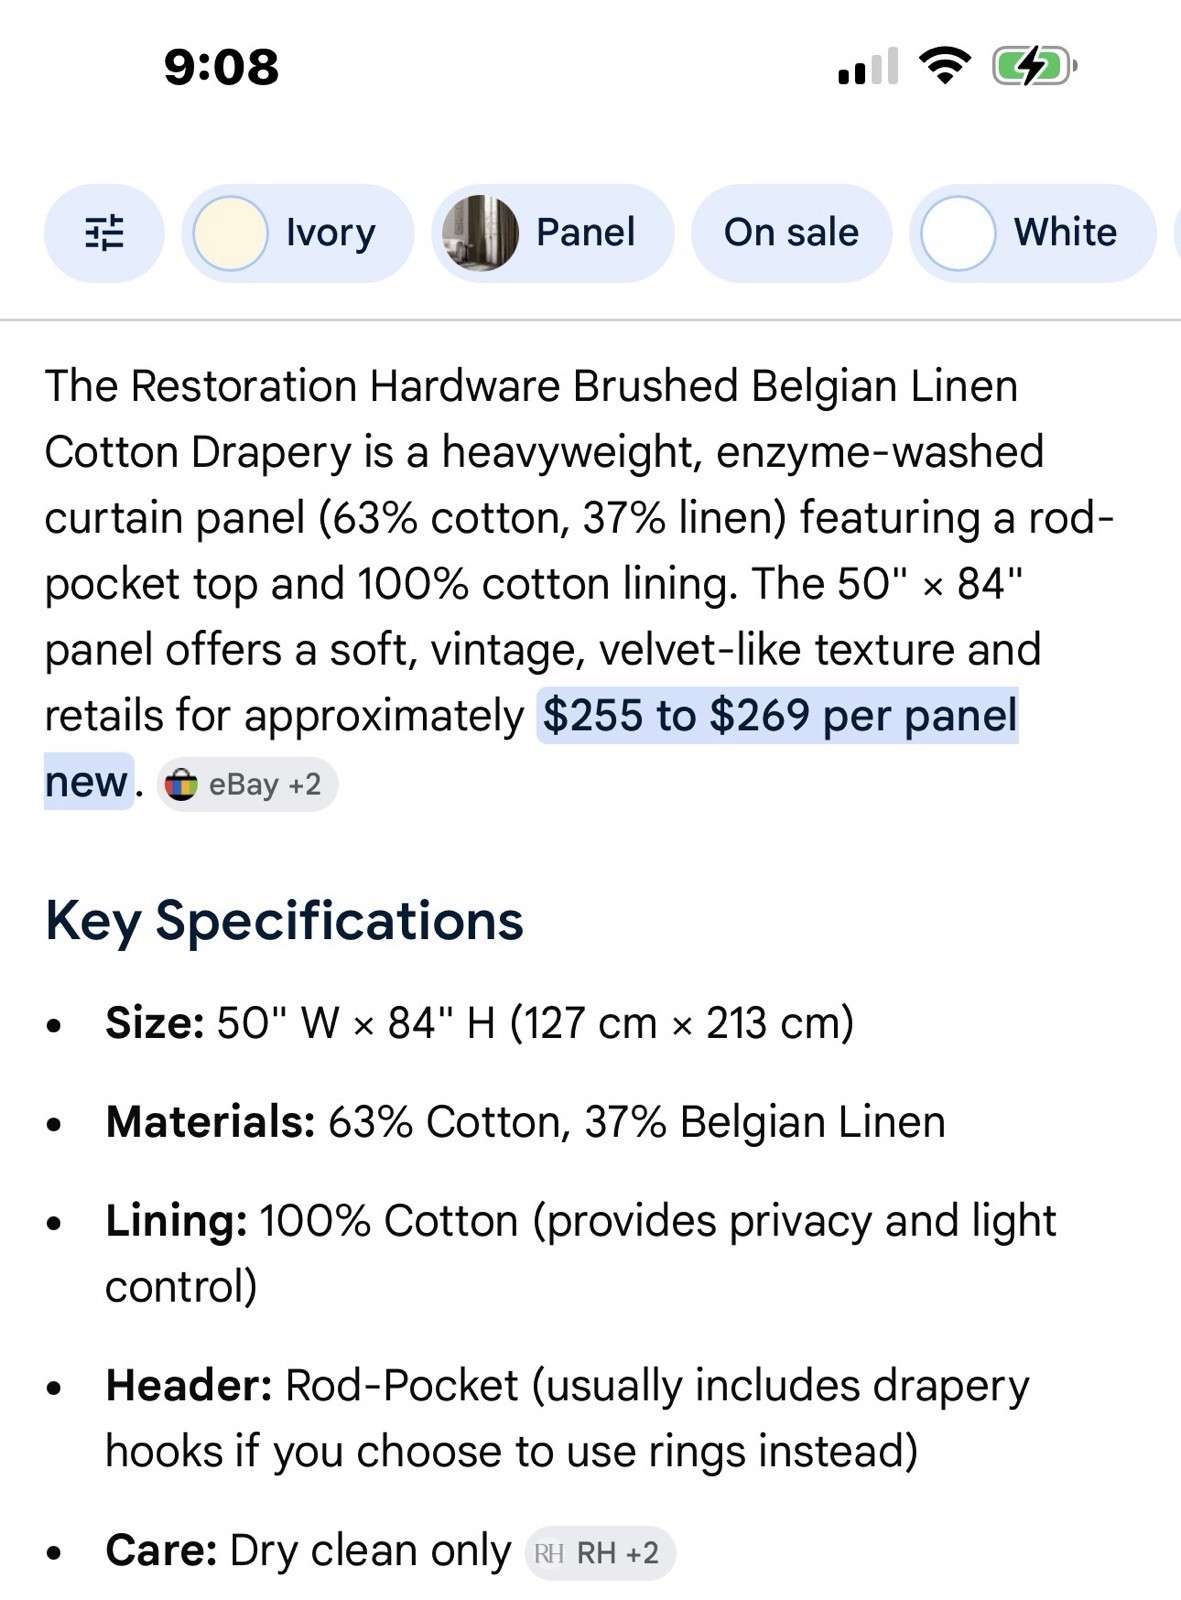
Task: Tap highlighted $255 to $269 per panel text
Action: (x=779, y=716)
